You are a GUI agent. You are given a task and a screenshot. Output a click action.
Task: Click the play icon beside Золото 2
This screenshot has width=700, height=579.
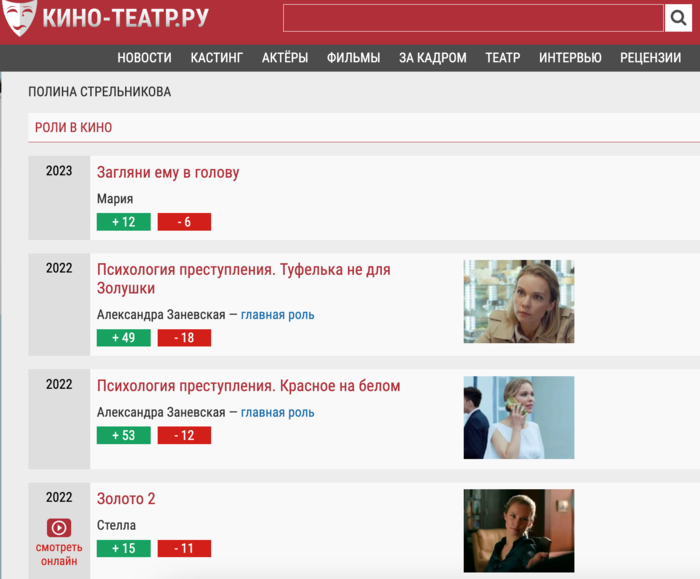click(x=59, y=528)
